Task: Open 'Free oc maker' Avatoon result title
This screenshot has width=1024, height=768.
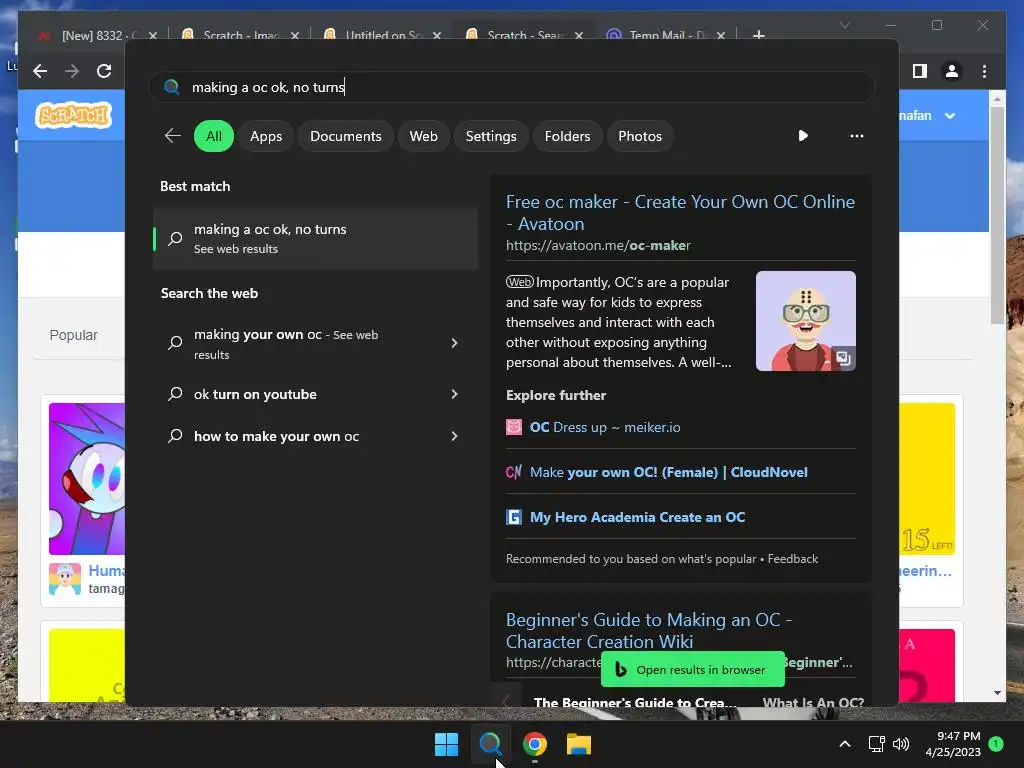Action: point(680,213)
